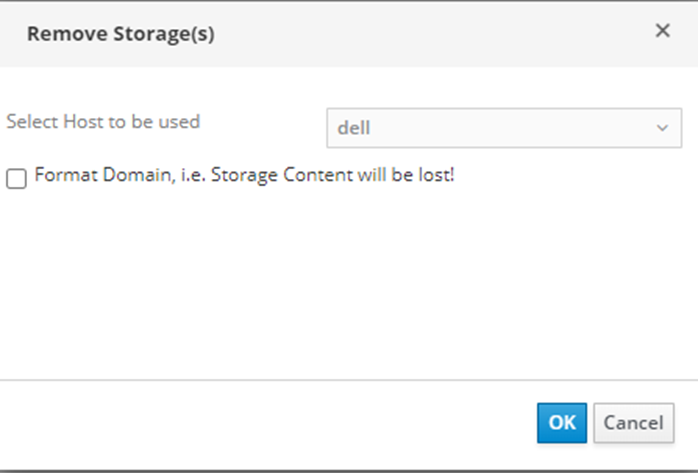This screenshot has height=473, width=698.
Task: Tick the box warning Storage Content will be lost
Action: [16, 179]
